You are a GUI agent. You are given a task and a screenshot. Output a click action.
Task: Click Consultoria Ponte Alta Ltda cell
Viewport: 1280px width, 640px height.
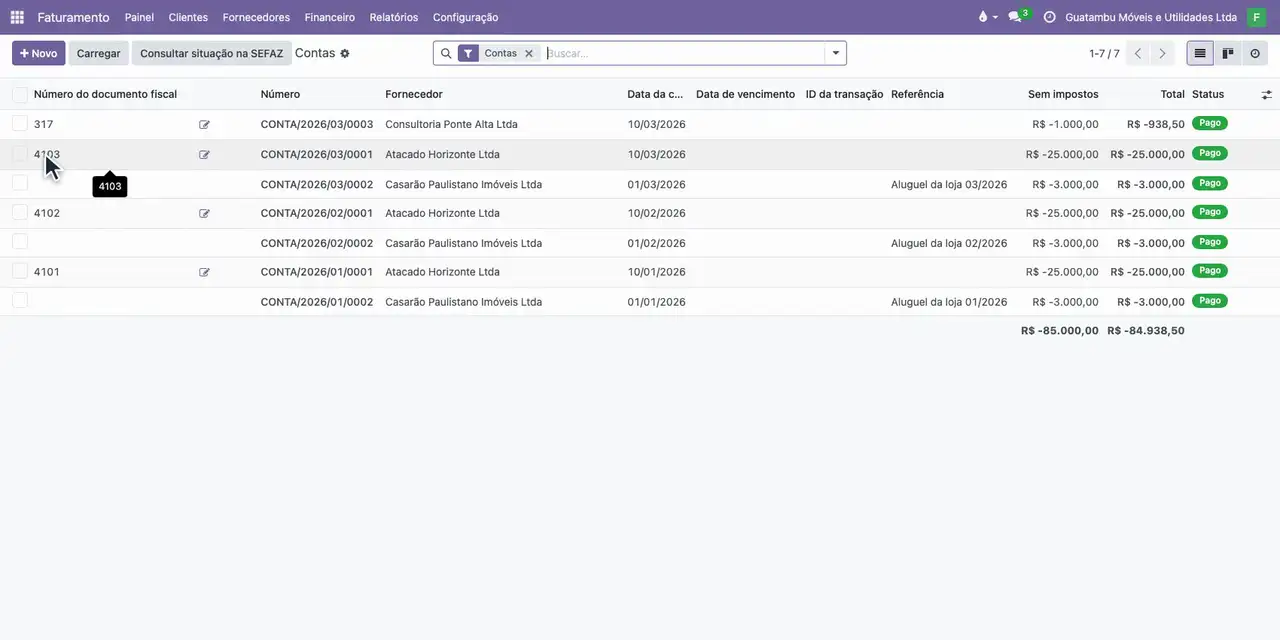(451, 125)
